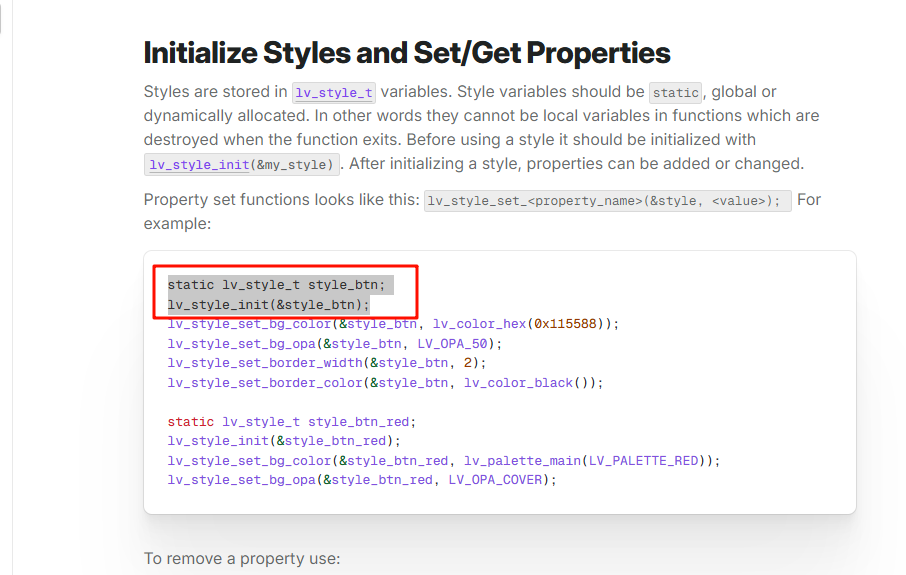Click the highlighted 'static lv_style_t style_btn;' line
This screenshot has width=906, height=575.
(x=276, y=285)
